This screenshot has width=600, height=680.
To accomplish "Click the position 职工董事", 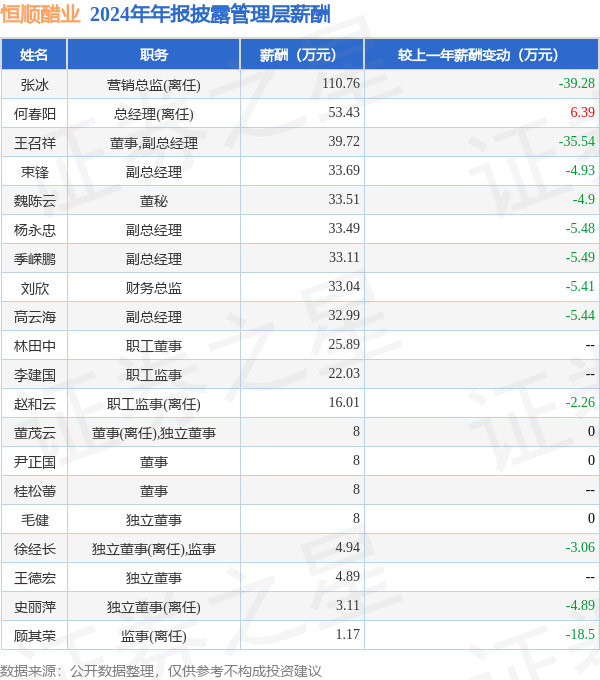I will pos(154,346).
